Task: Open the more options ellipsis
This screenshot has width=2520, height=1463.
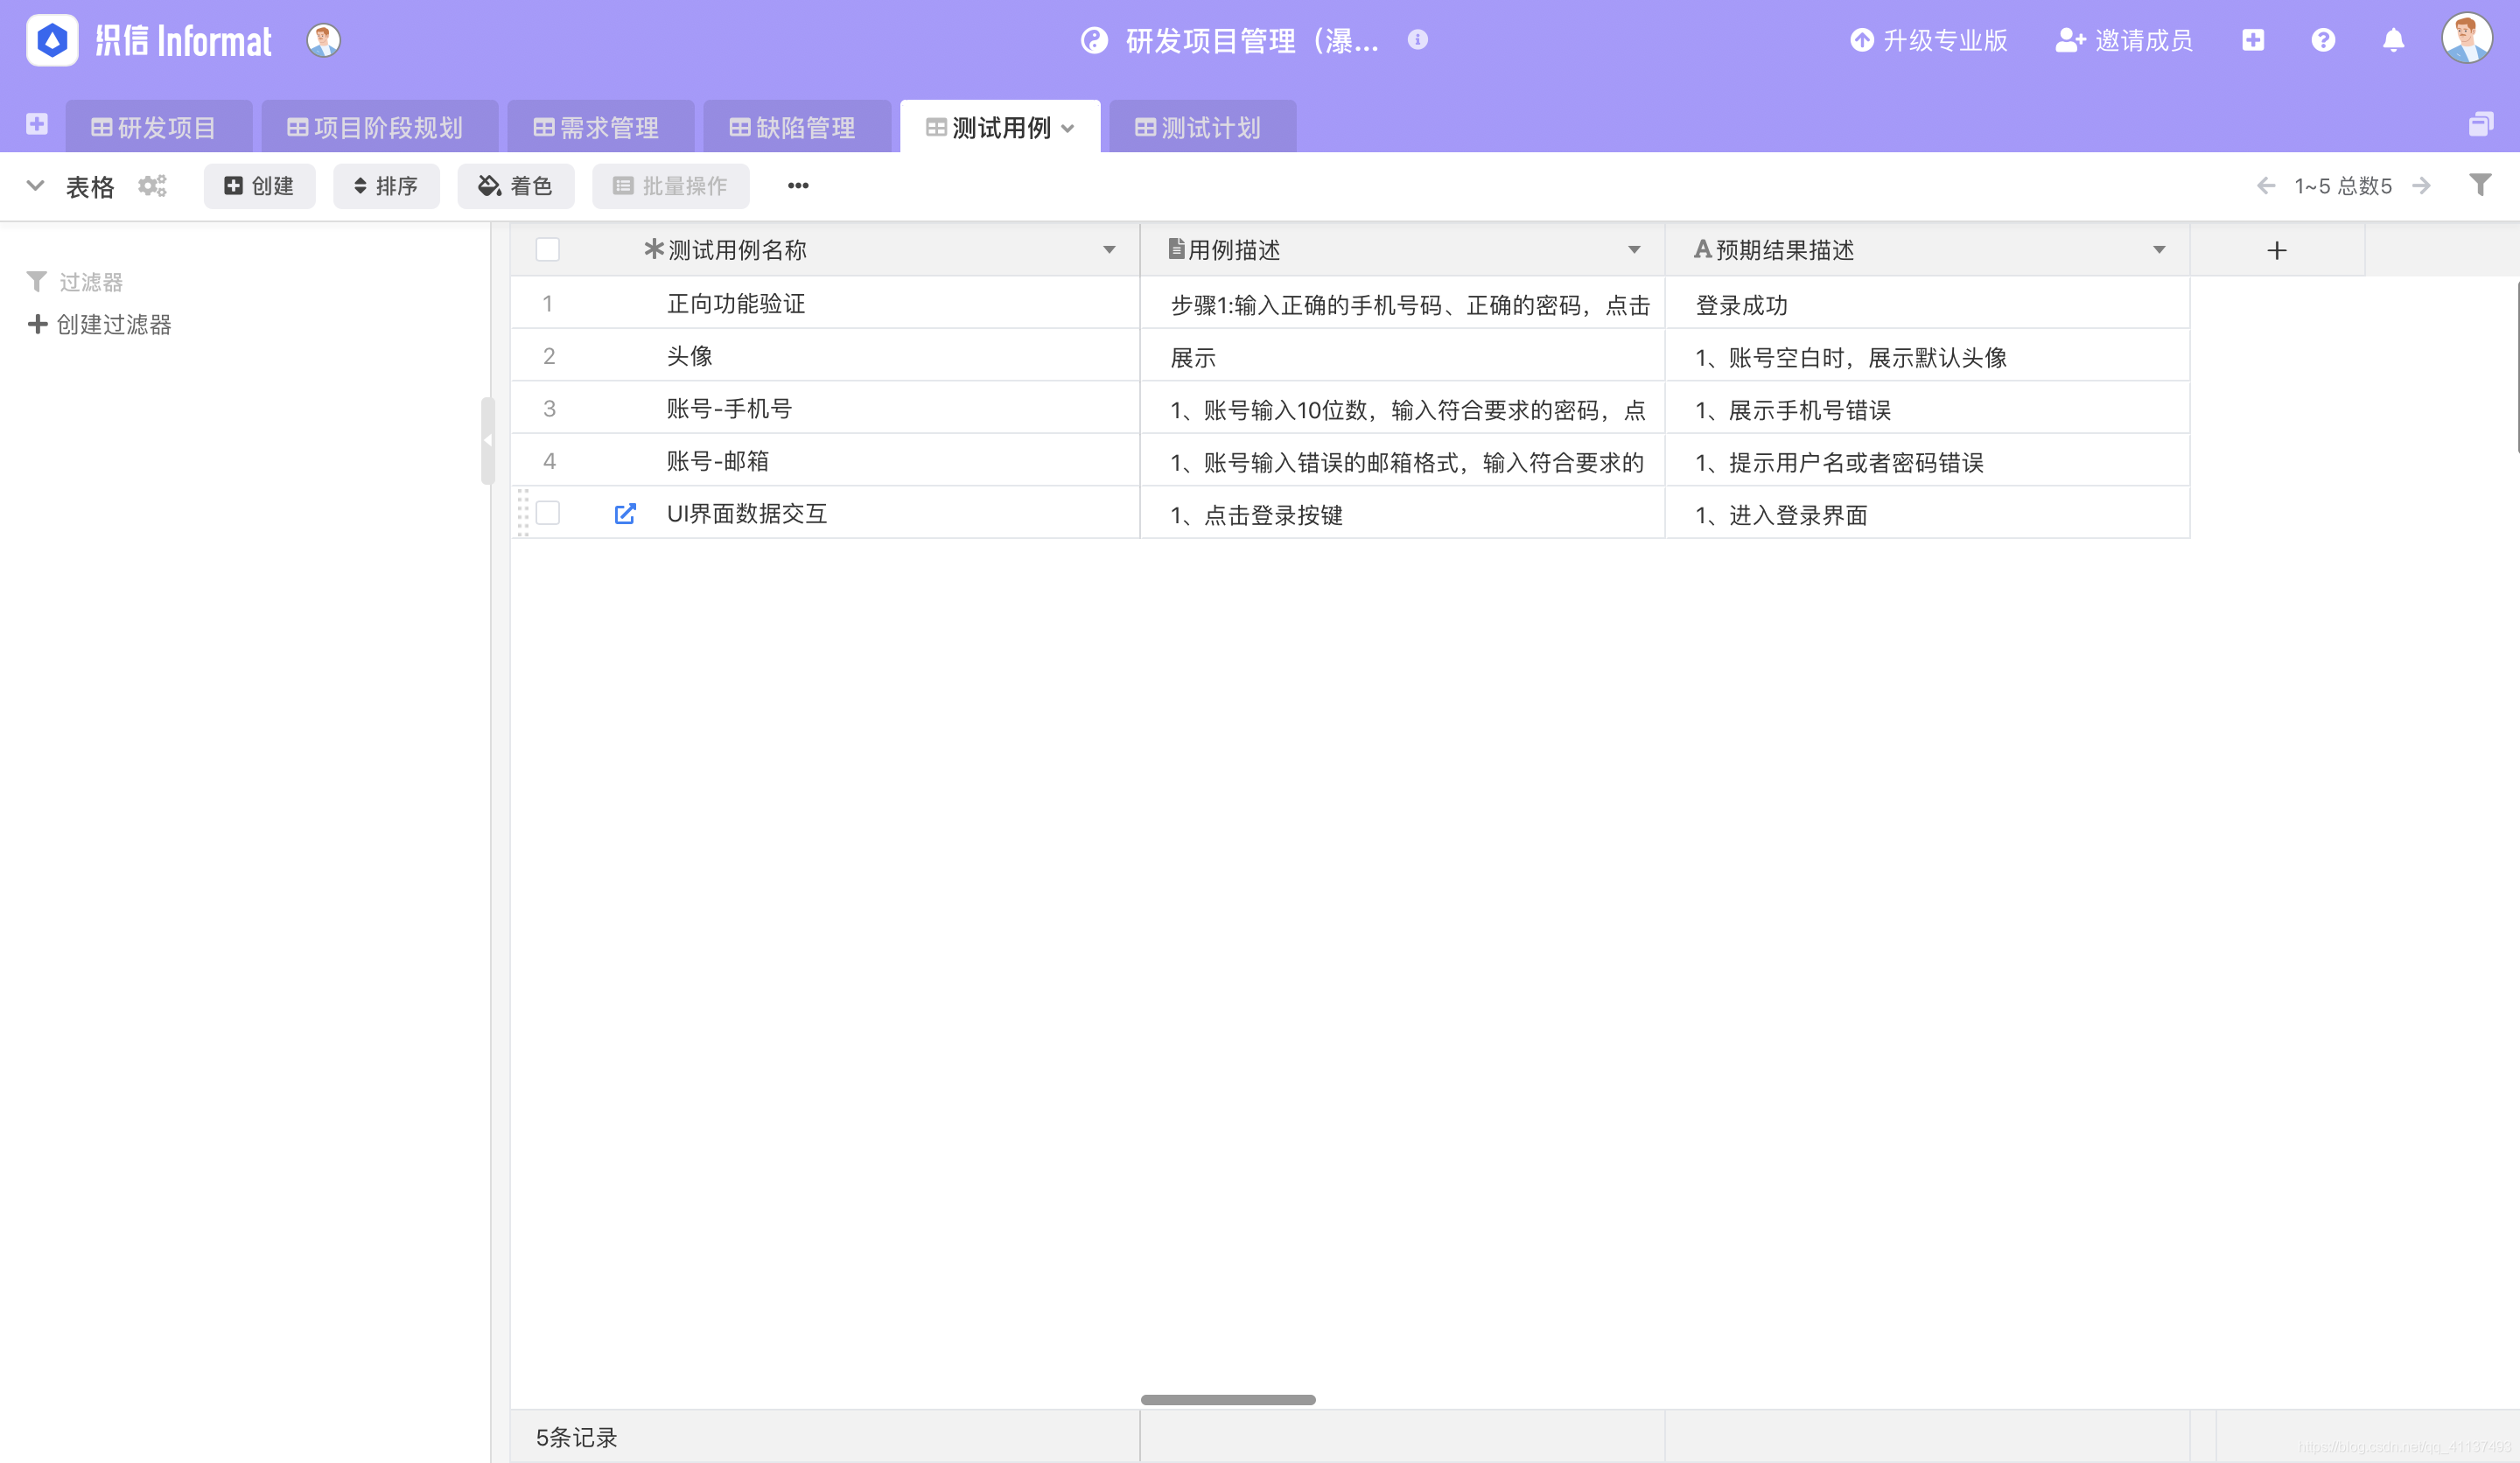Action: point(798,186)
